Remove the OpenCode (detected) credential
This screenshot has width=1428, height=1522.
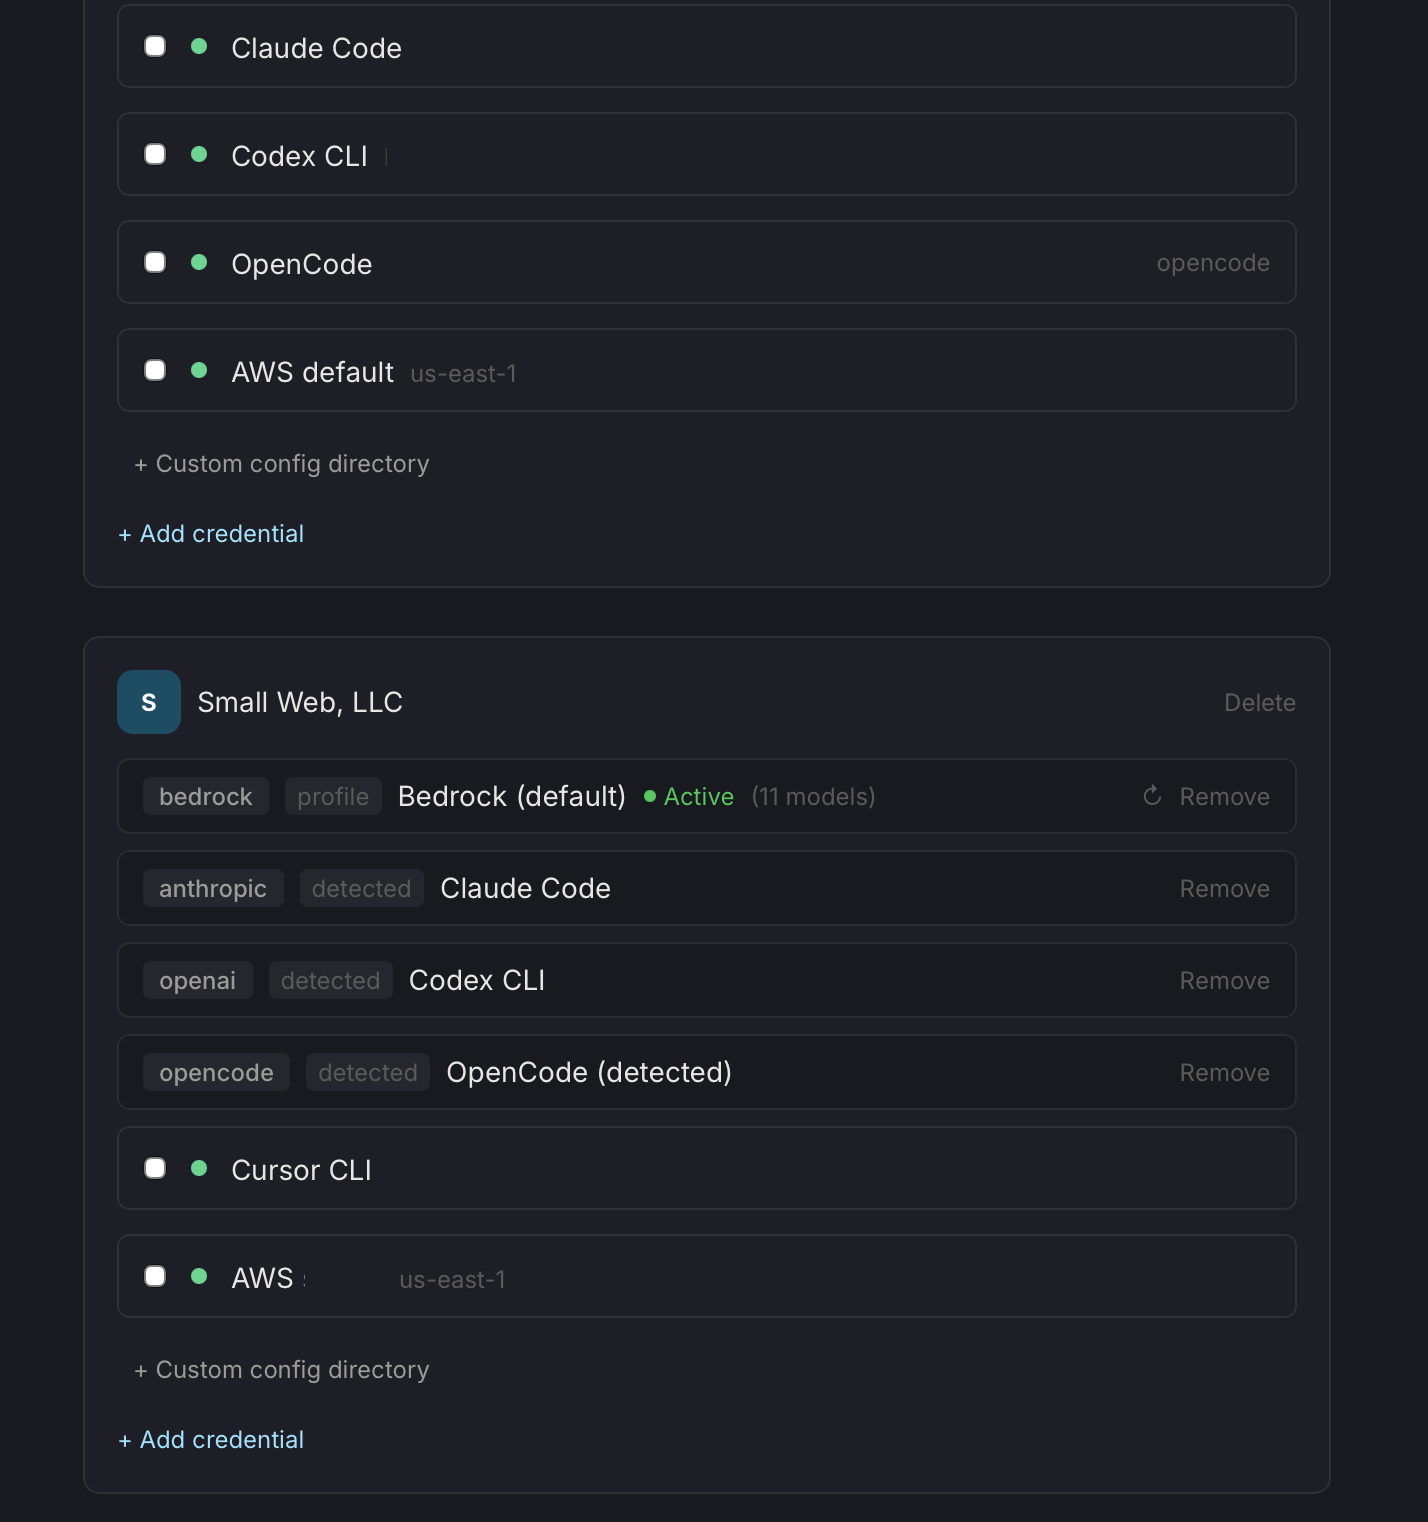[x=1224, y=1073]
